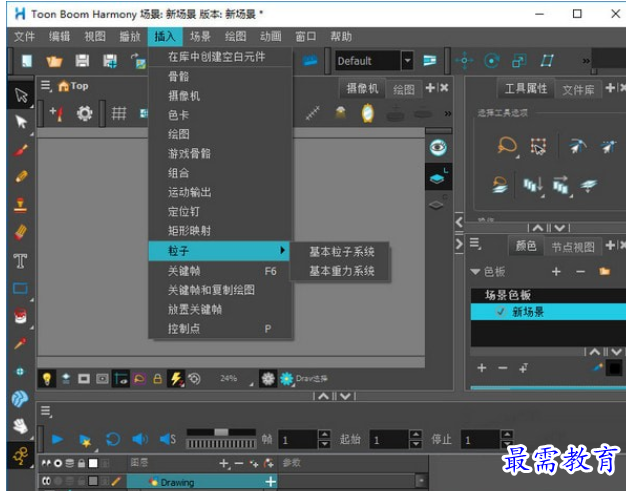Remove palette with minus button
The height and width of the screenshot is (491, 626).
580,272
